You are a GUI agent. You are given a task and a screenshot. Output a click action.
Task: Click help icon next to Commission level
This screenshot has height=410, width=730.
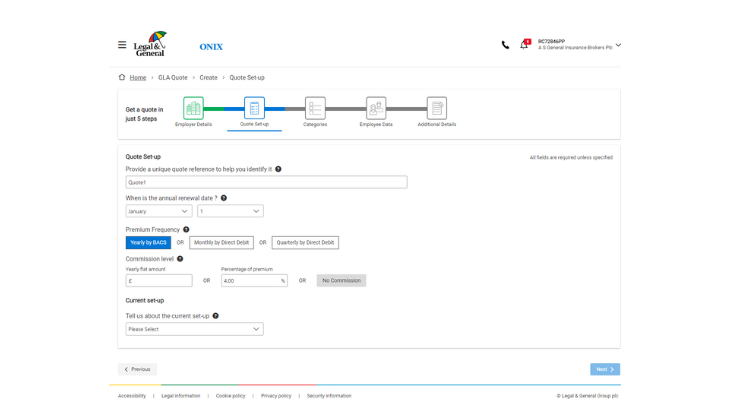click(180, 259)
